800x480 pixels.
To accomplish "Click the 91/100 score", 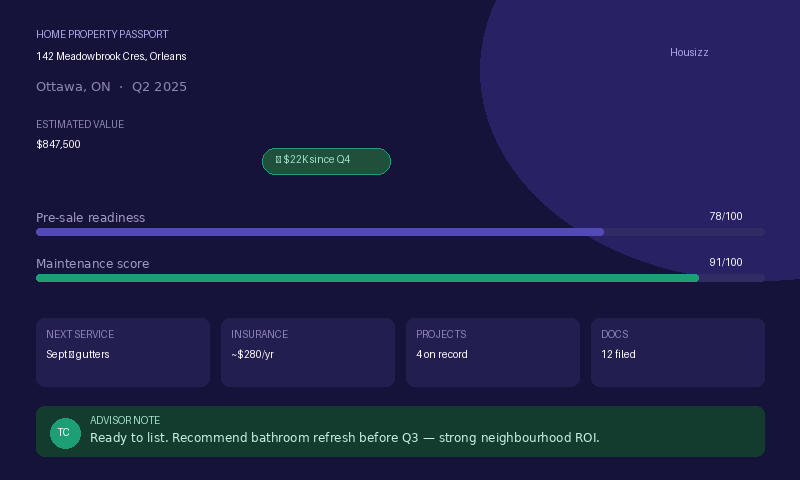I will pyautogui.click(x=726, y=262).
